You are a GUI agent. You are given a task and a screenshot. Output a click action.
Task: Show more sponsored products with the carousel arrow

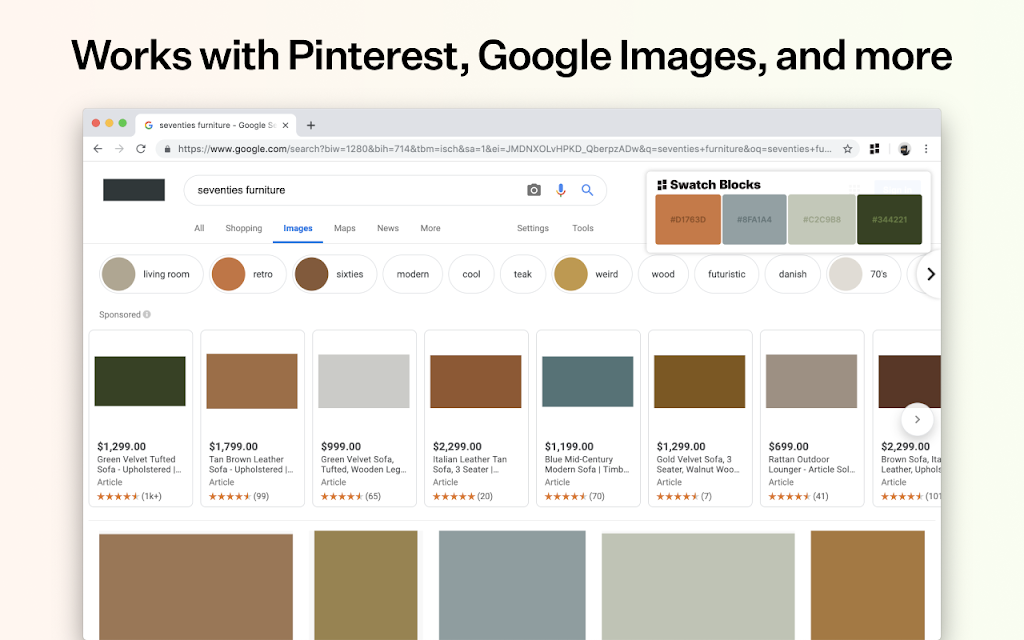pos(917,419)
